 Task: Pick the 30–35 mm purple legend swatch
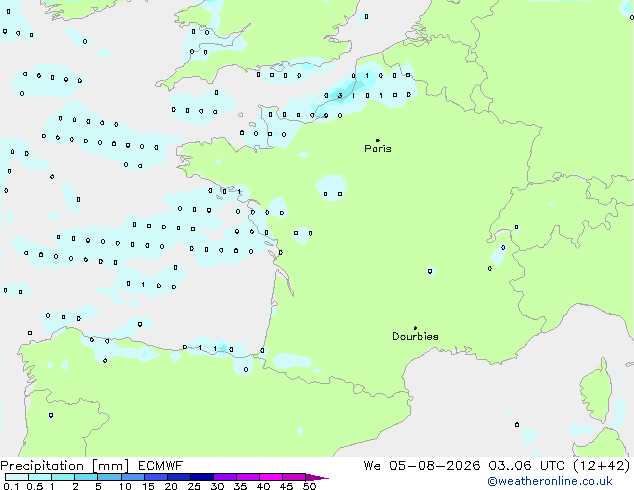(x=225, y=477)
